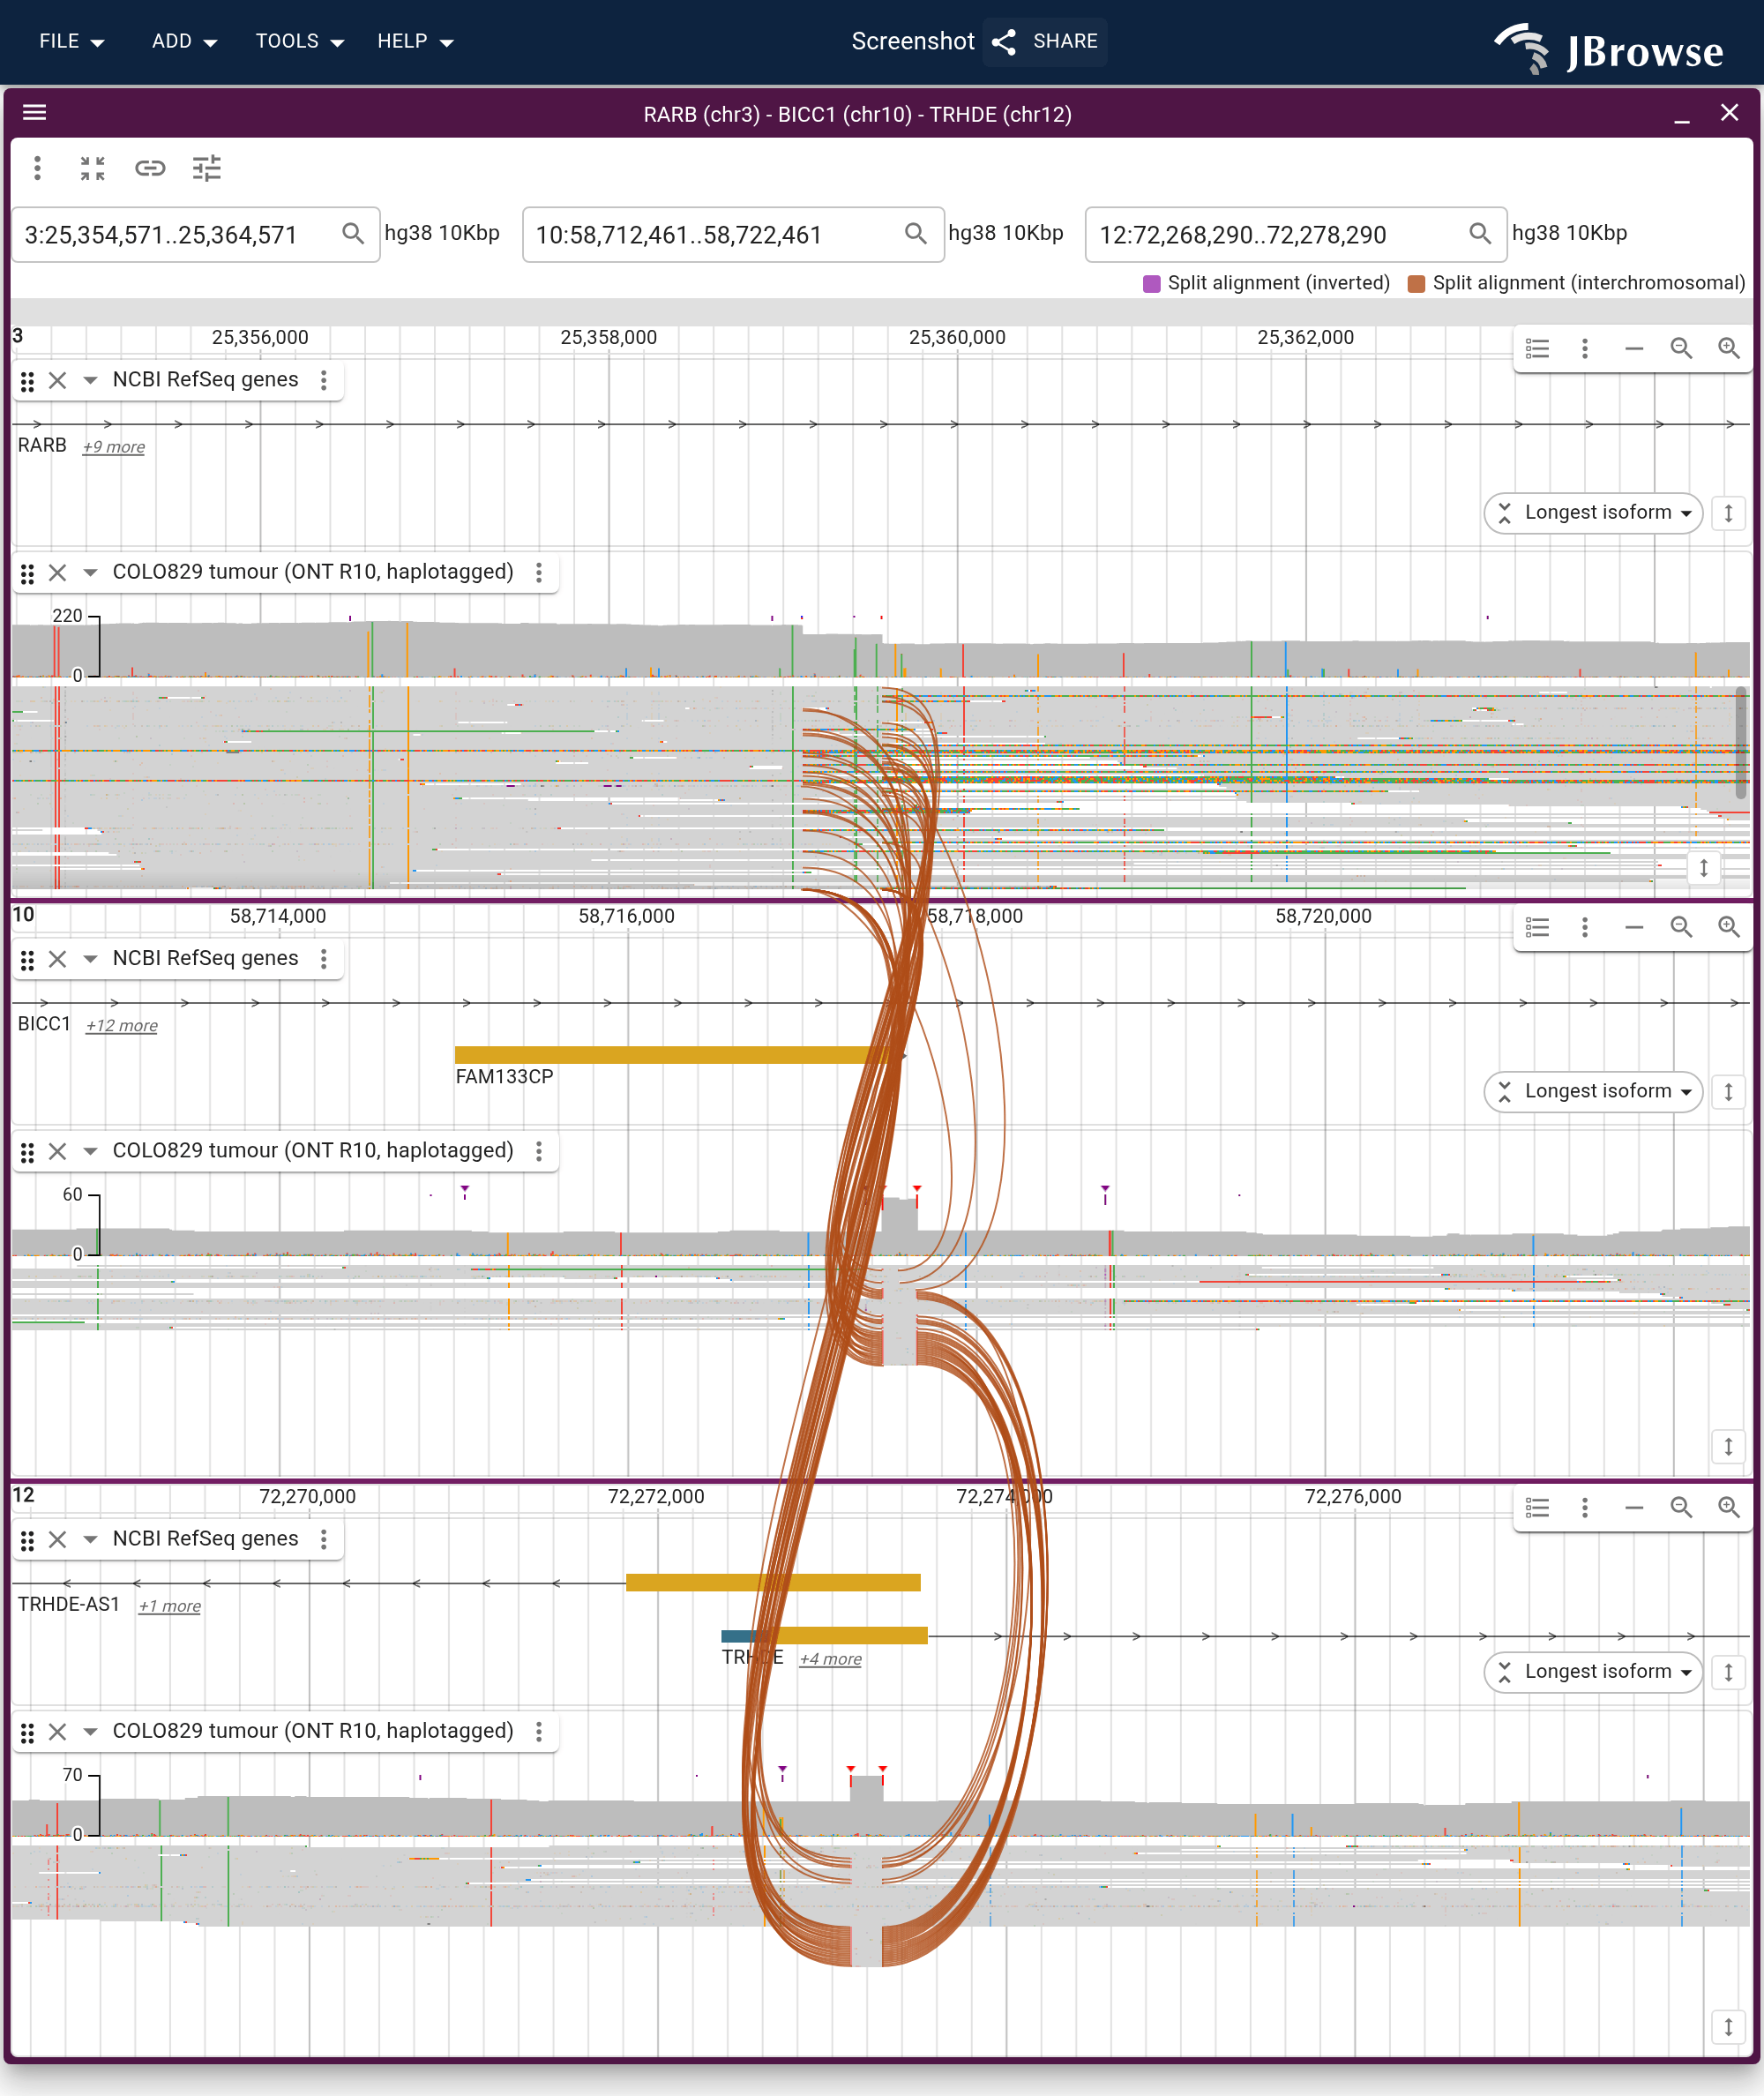This screenshot has height=2096, width=1764.
Task: Open the breakpoint view three-dot menu
Action: click(x=38, y=168)
